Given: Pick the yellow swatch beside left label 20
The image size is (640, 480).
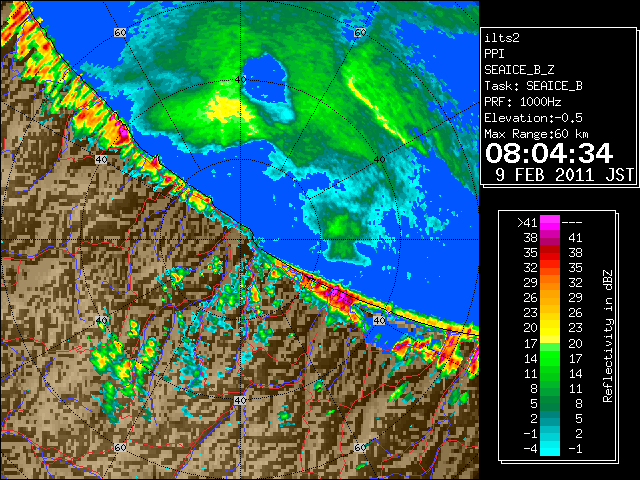Looking at the screenshot, I should click(x=550, y=328).
